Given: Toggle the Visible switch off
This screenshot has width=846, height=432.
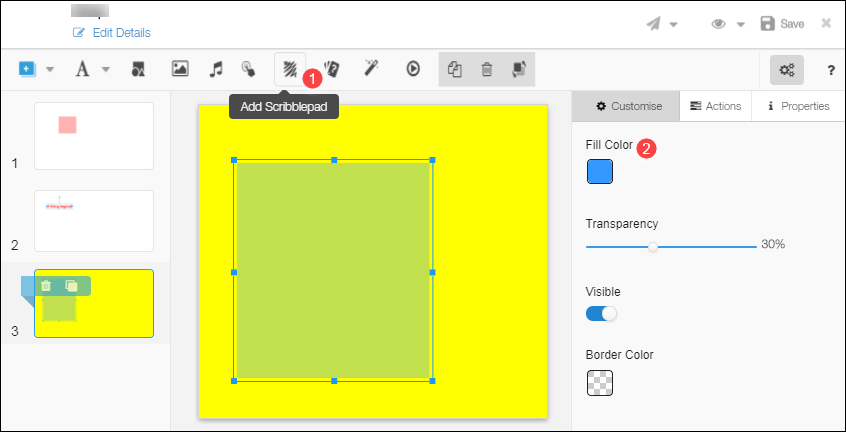Looking at the screenshot, I should pos(602,314).
